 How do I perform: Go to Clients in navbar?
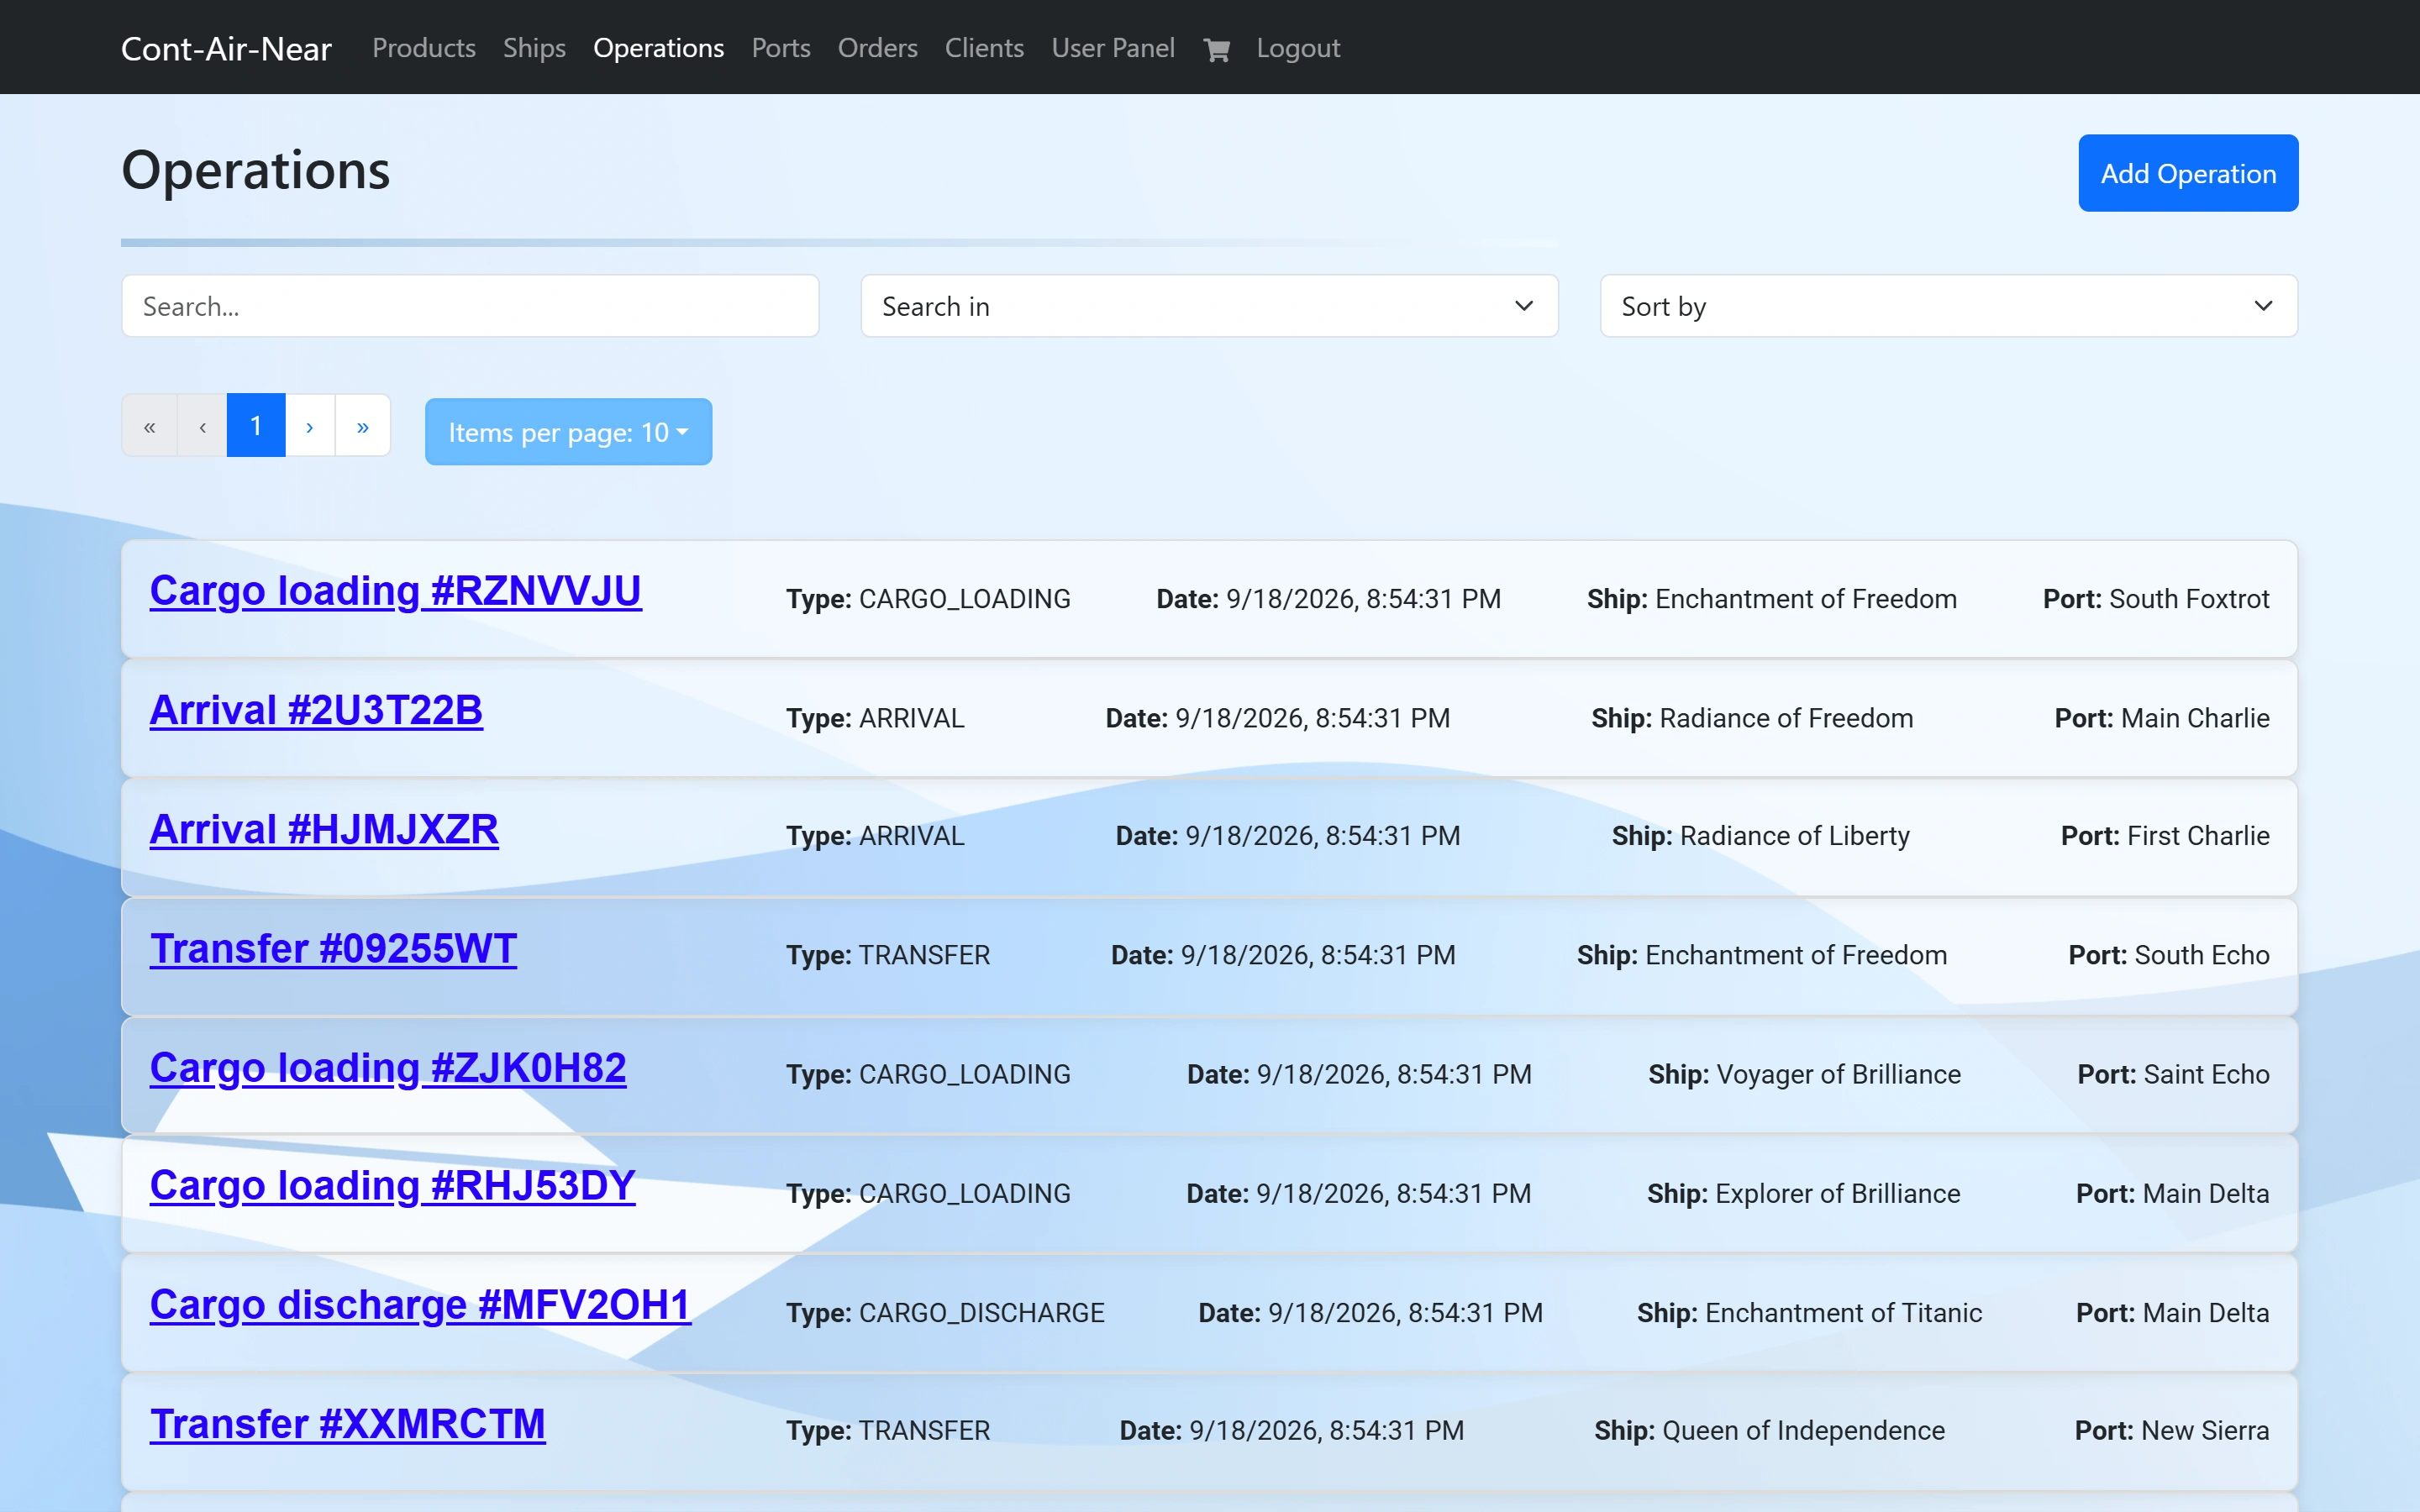click(x=984, y=48)
